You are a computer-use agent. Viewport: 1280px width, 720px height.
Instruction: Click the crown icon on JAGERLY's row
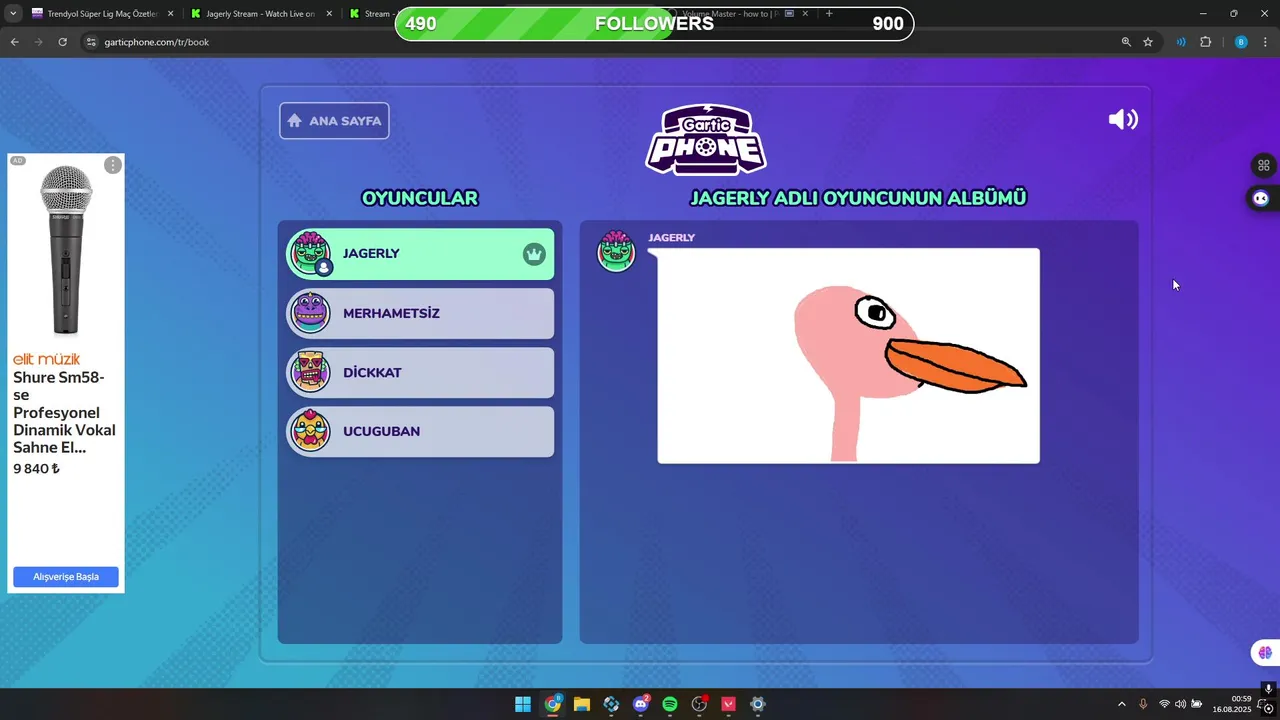[534, 254]
